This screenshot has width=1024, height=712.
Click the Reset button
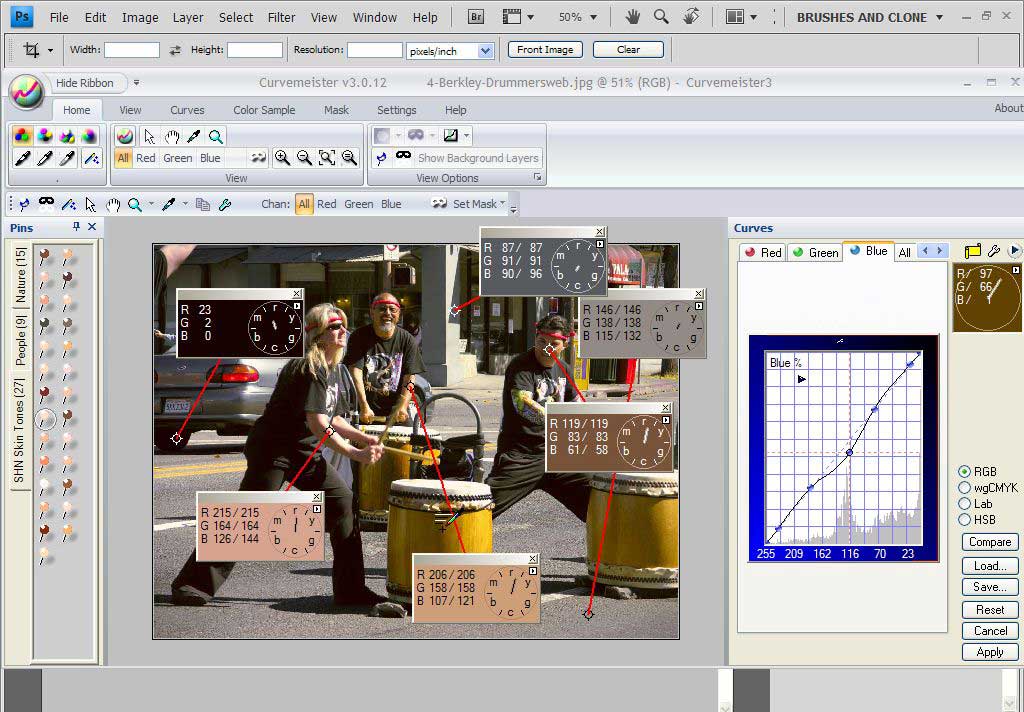[989, 609]
